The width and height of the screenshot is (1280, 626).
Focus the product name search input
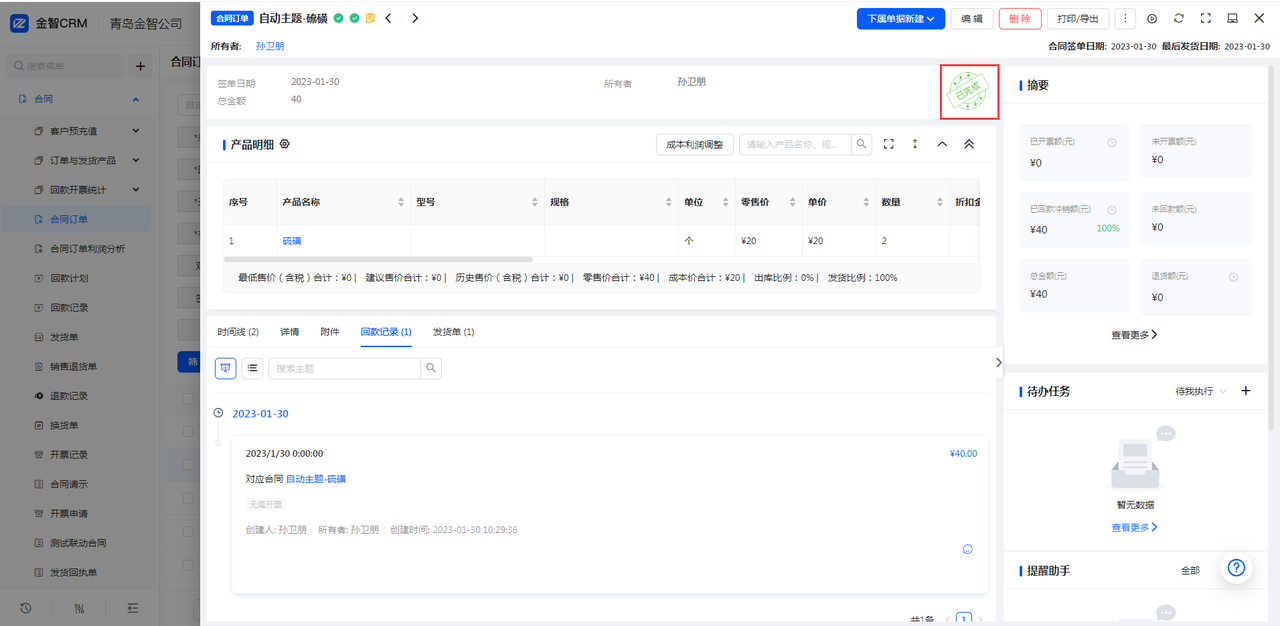coord(795,144)
